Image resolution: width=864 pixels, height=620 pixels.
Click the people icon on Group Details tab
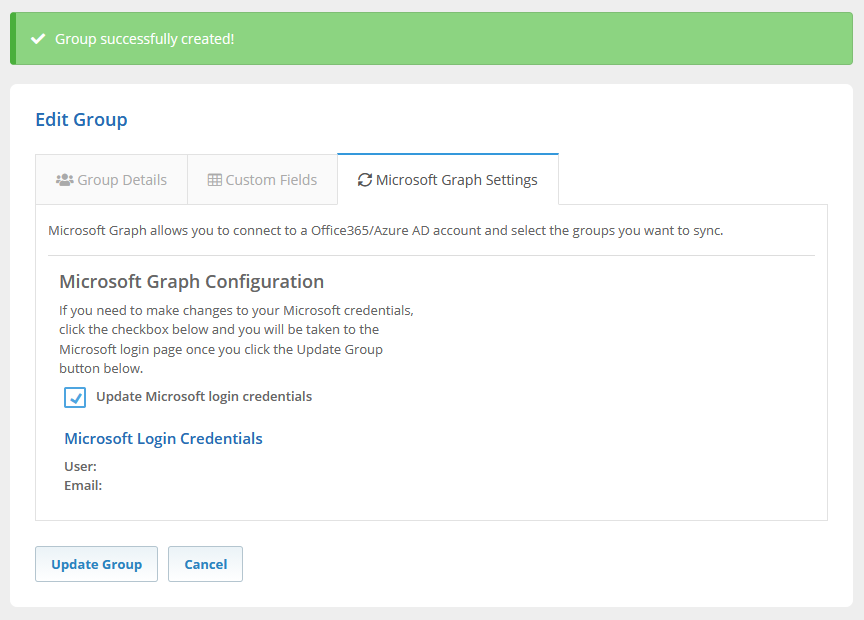[64, 180]
